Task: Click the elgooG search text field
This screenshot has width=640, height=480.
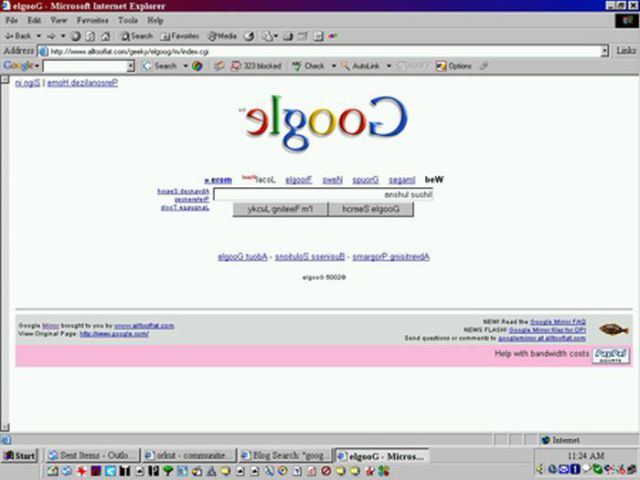Action: 323,195
